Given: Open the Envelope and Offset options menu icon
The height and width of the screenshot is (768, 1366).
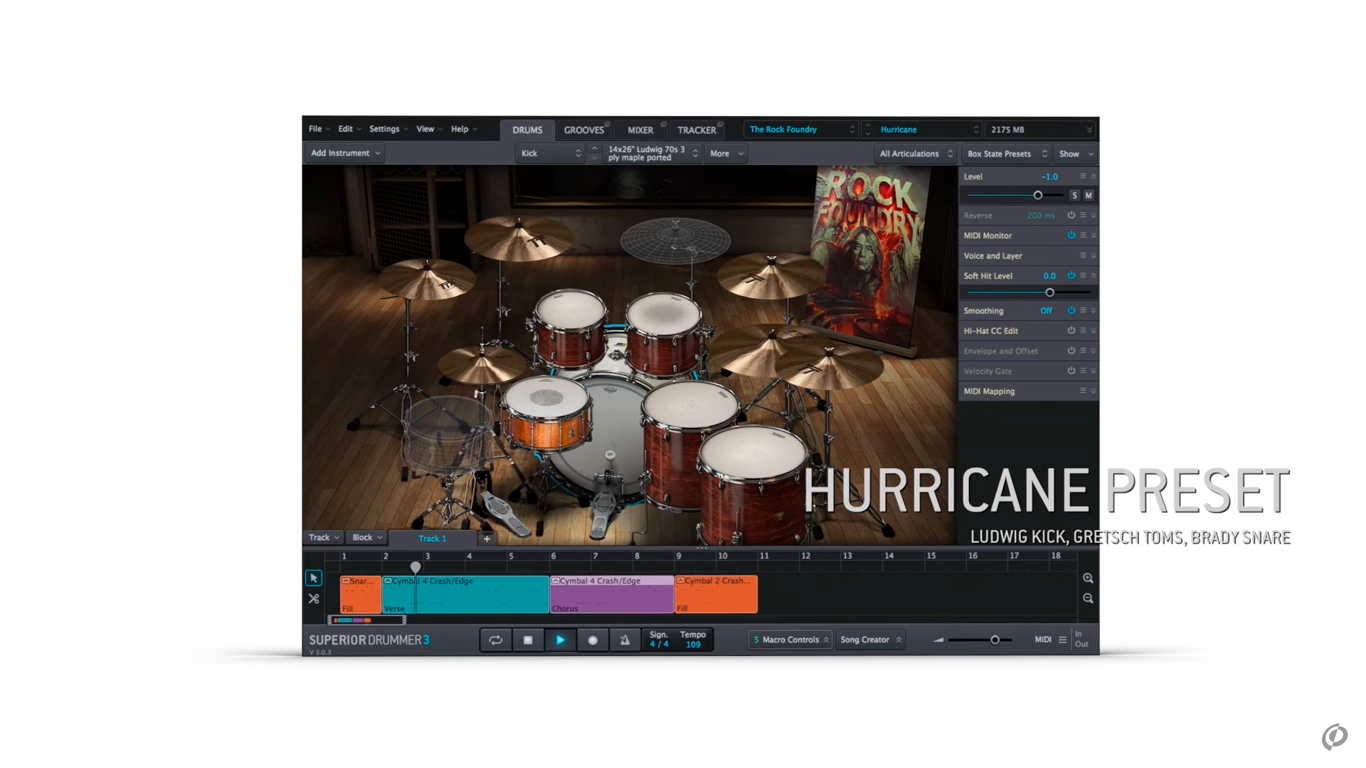Looking at the screenshot, I should click(1082, 351).
